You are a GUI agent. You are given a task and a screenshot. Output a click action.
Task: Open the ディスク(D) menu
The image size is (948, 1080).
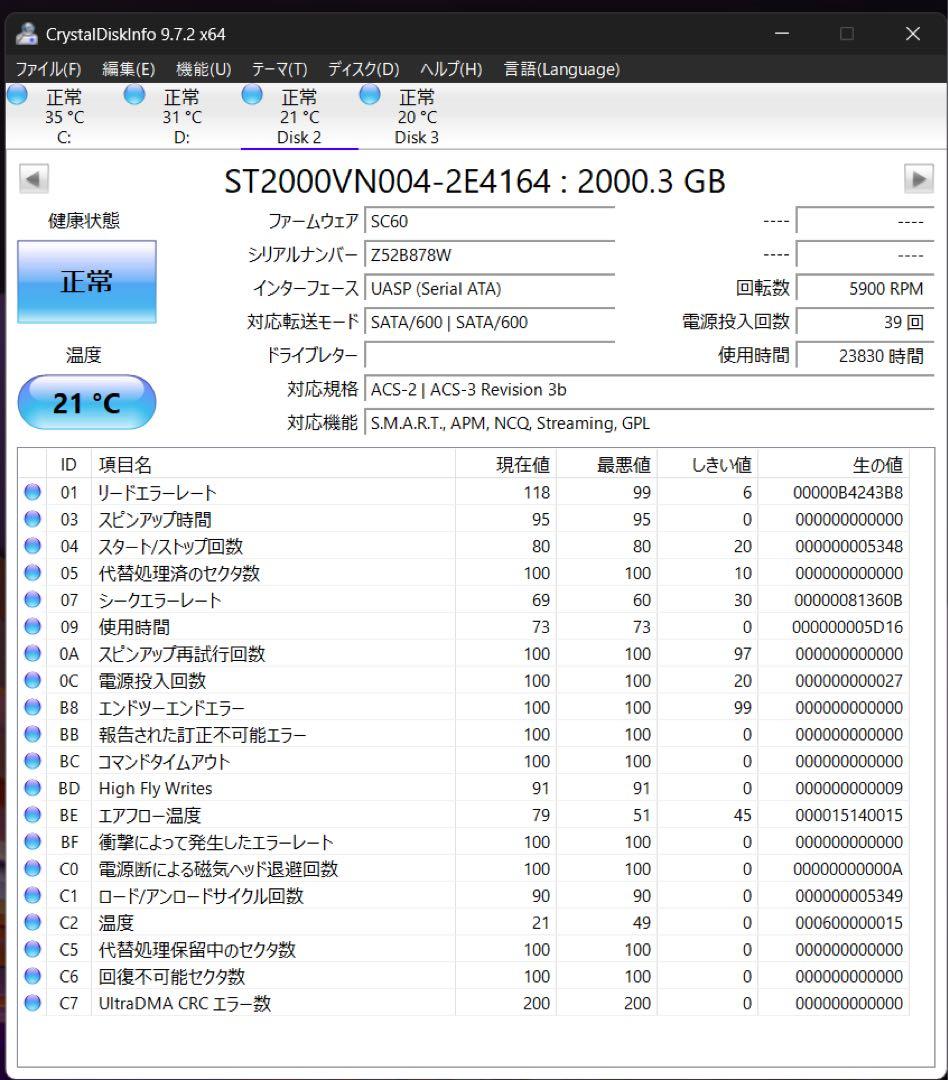(363, 69)
